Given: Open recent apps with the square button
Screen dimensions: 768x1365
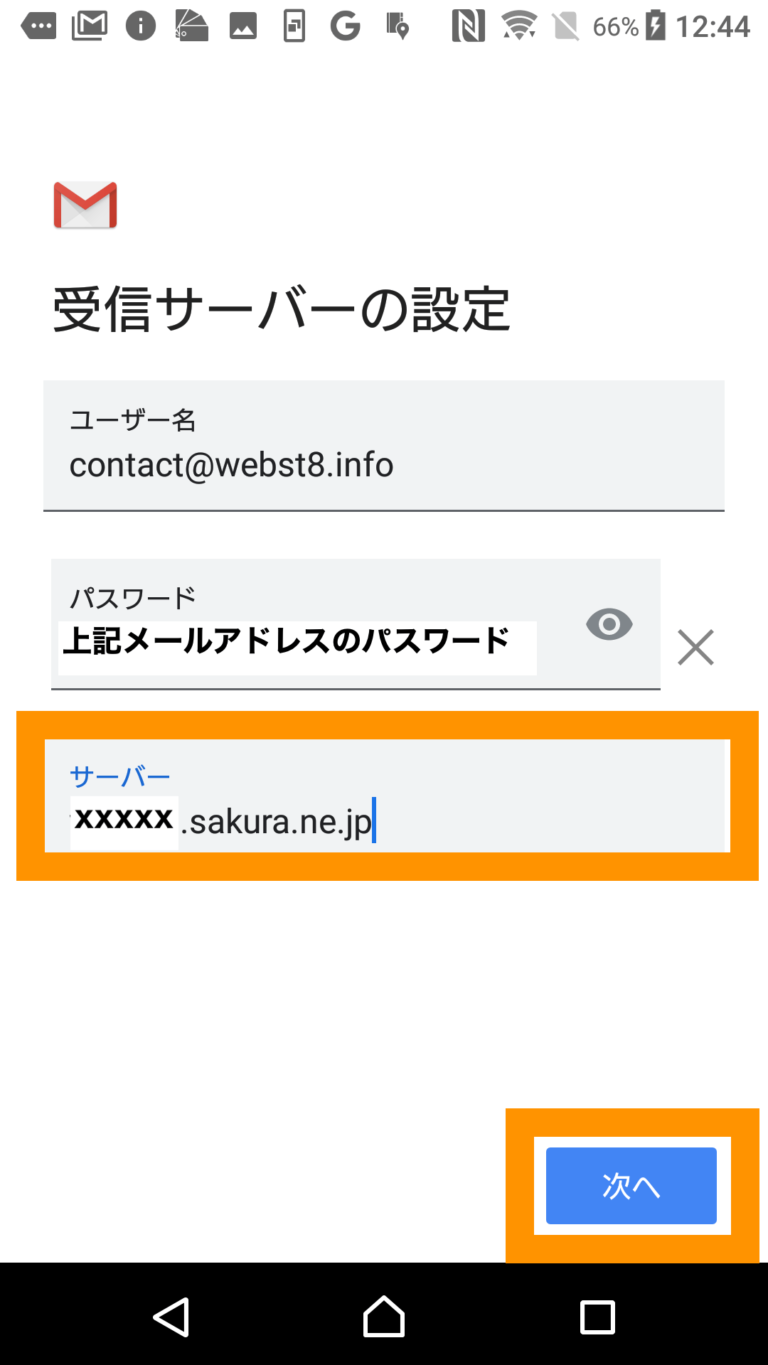Looking at the screenshot, I should [x=597, y=1317].
